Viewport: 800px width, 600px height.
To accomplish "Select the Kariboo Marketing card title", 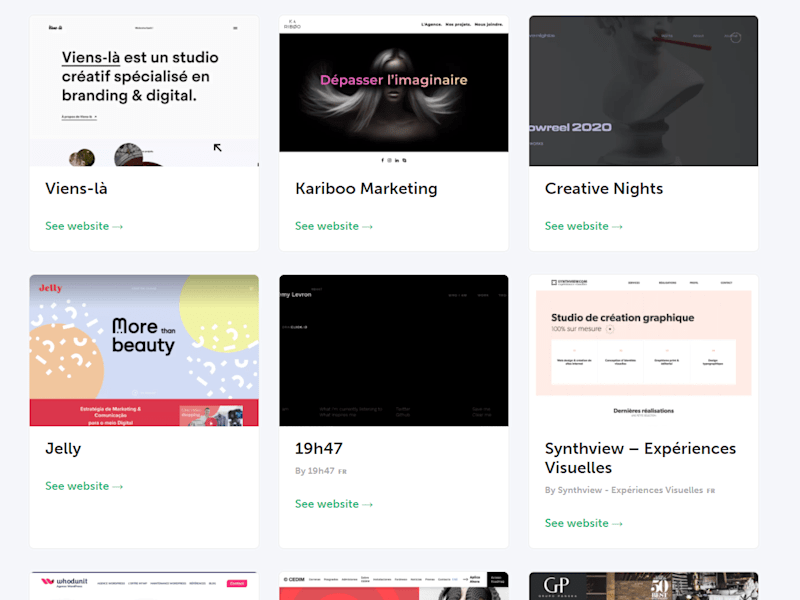I will pyautogui.click(x=366, y=188).
